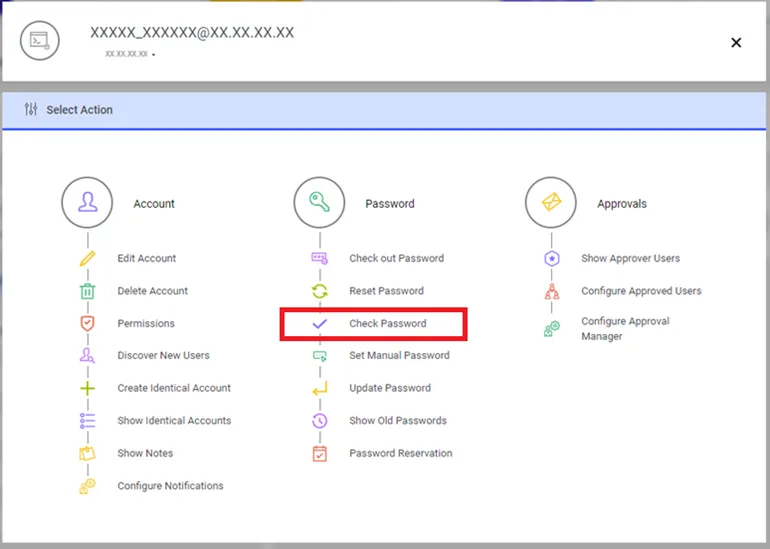The height and width of the screenshot is (549, 770).
Task: Click the pencil icon beside Edit Account
Action: (87, 258)
